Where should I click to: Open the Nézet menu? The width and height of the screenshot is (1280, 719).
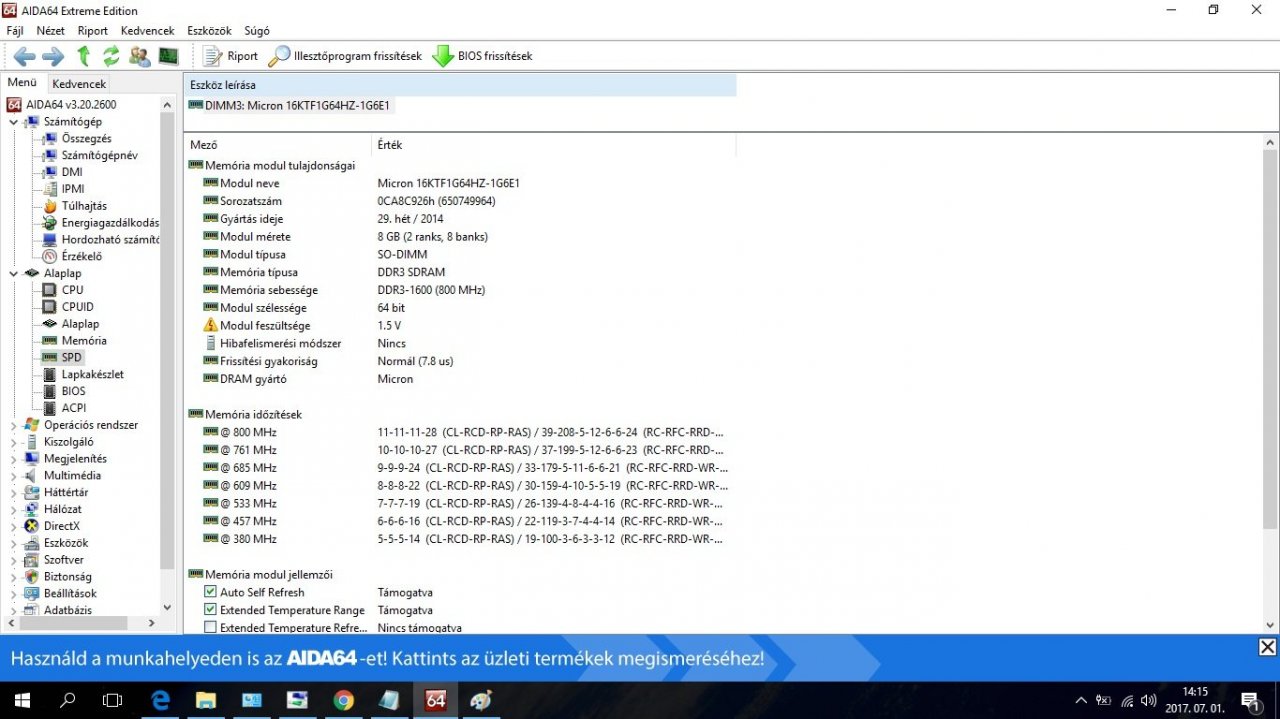50,31
